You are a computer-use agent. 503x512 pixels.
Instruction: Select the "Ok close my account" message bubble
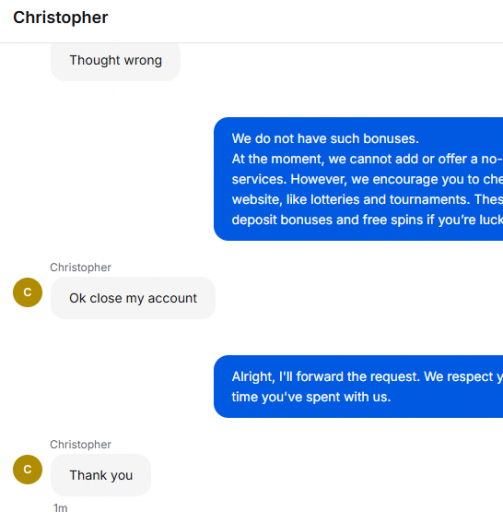[133, 298]
